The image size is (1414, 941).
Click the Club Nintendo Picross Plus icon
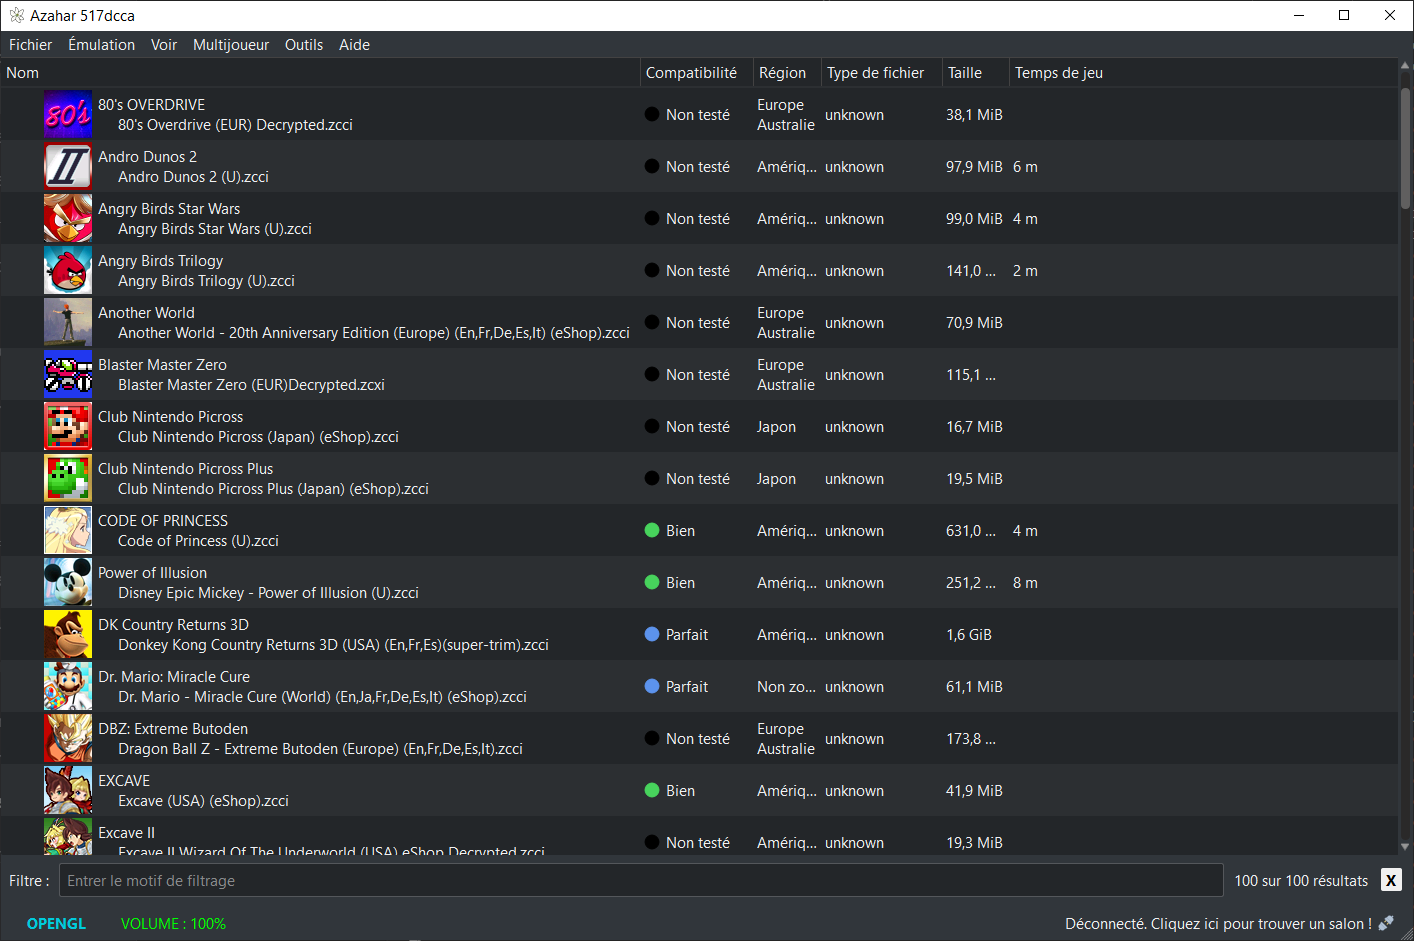[x=67, y=478]
